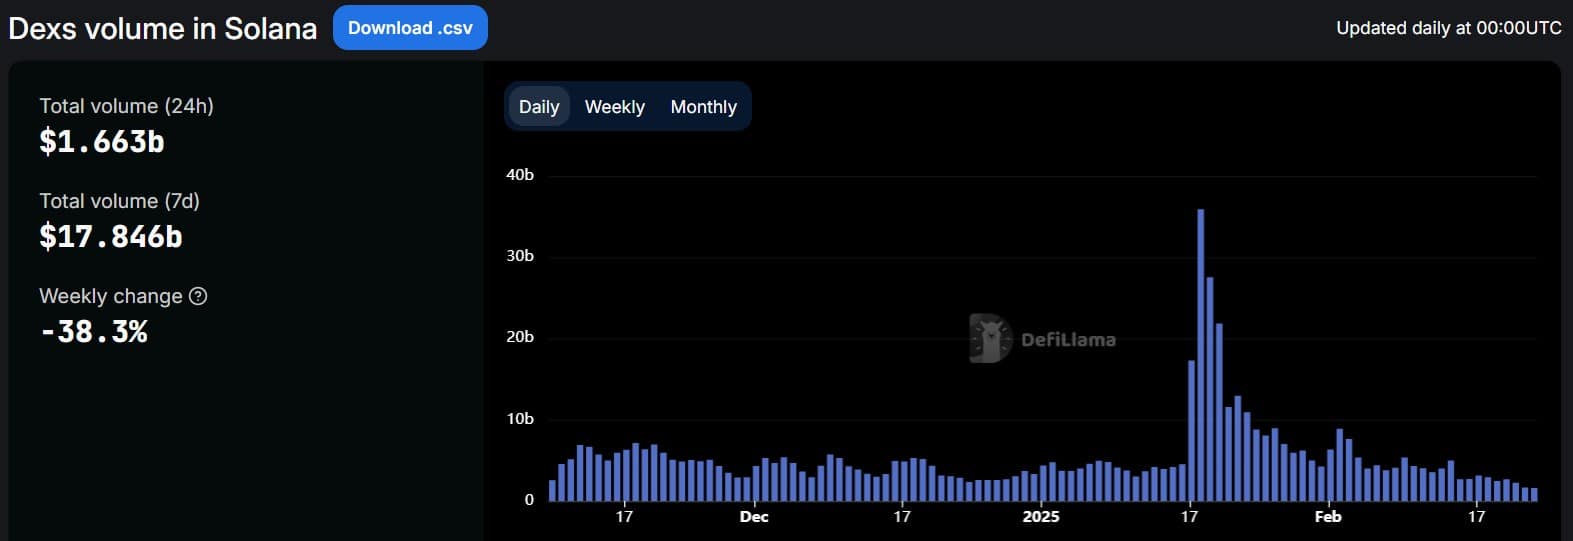Switch to the Monthly chart tab

coord(703,107)
